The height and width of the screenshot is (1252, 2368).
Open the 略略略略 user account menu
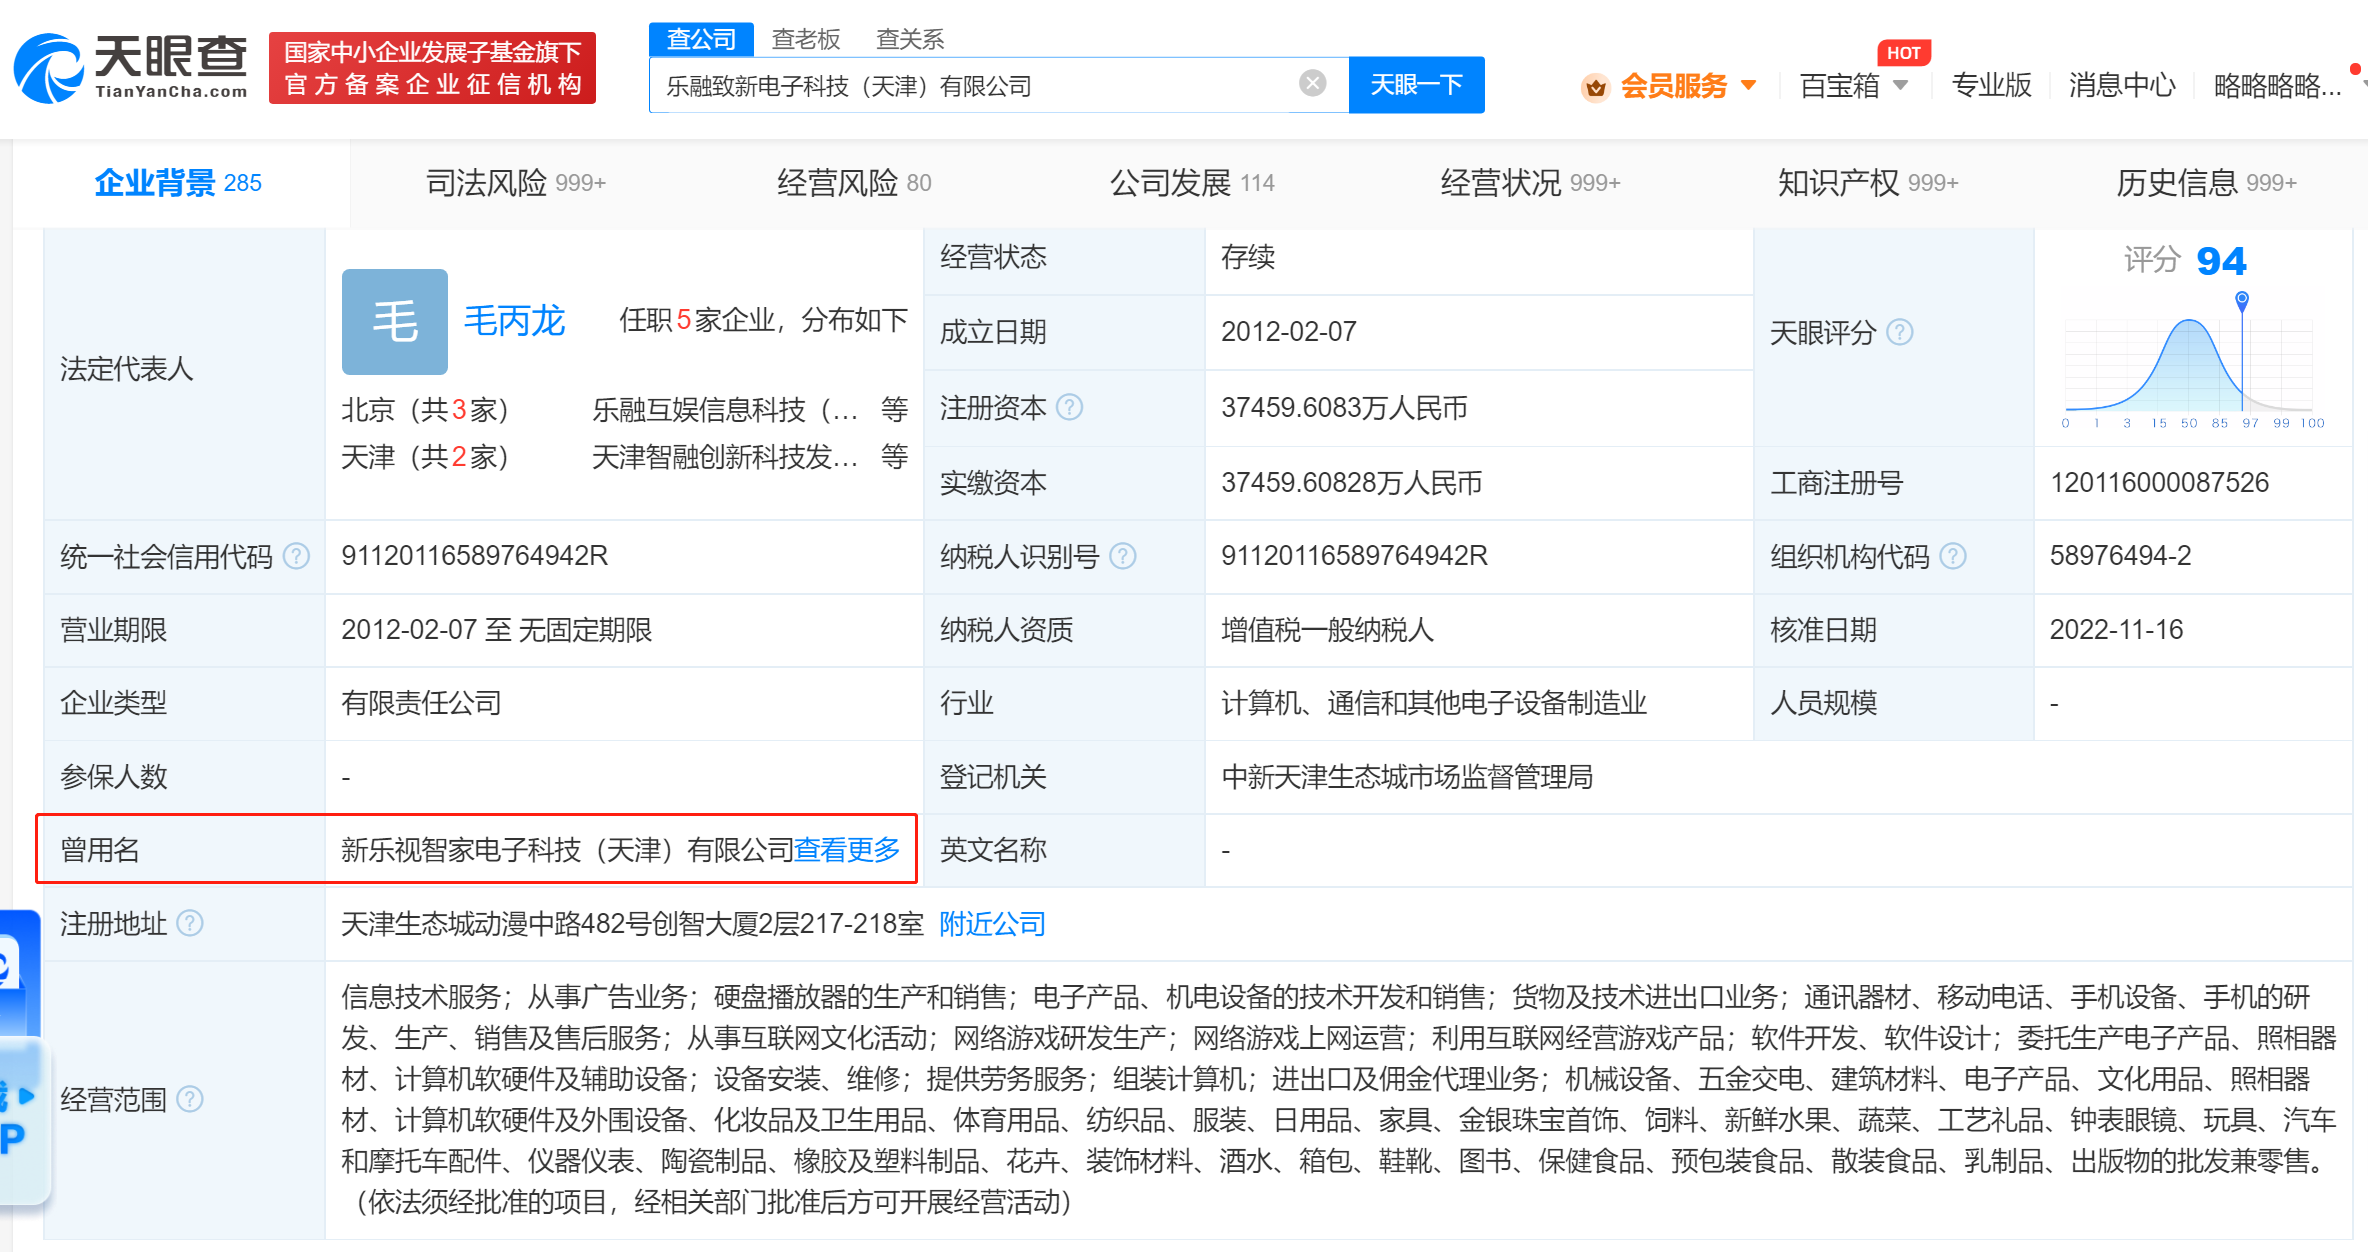pos(2277,85)
